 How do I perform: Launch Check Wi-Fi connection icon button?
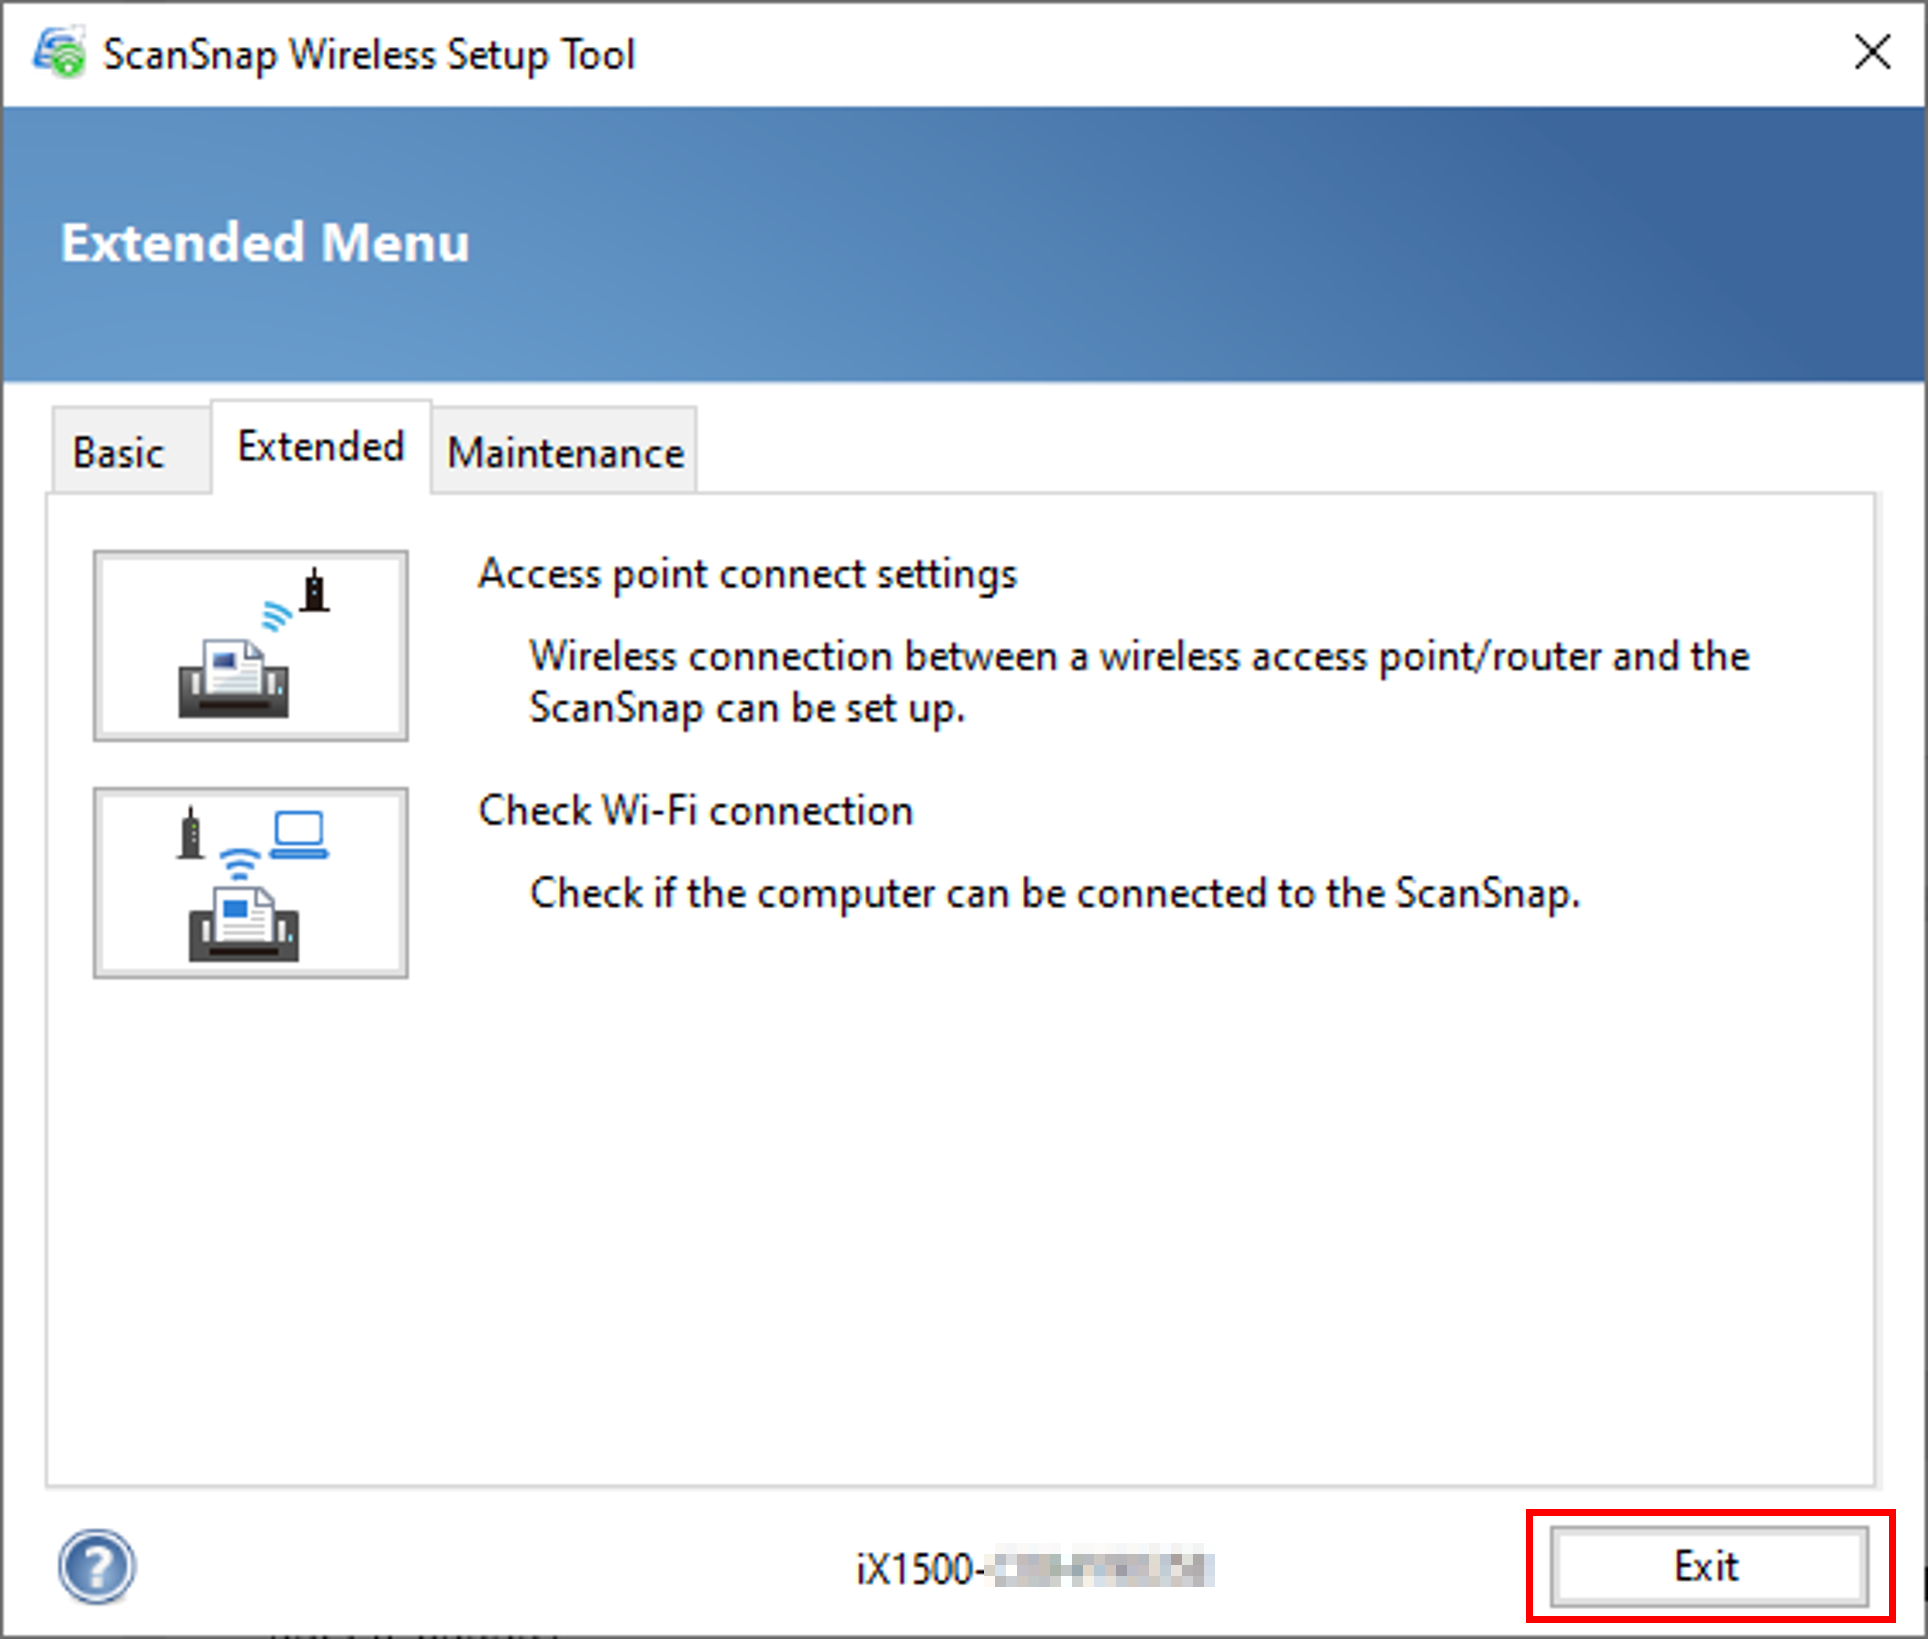(251, 882)
